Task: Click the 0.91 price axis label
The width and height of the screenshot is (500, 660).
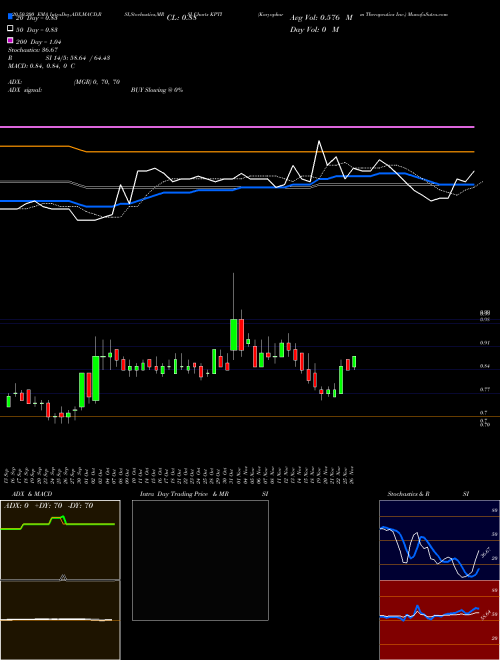Action: tap(484, 343)
